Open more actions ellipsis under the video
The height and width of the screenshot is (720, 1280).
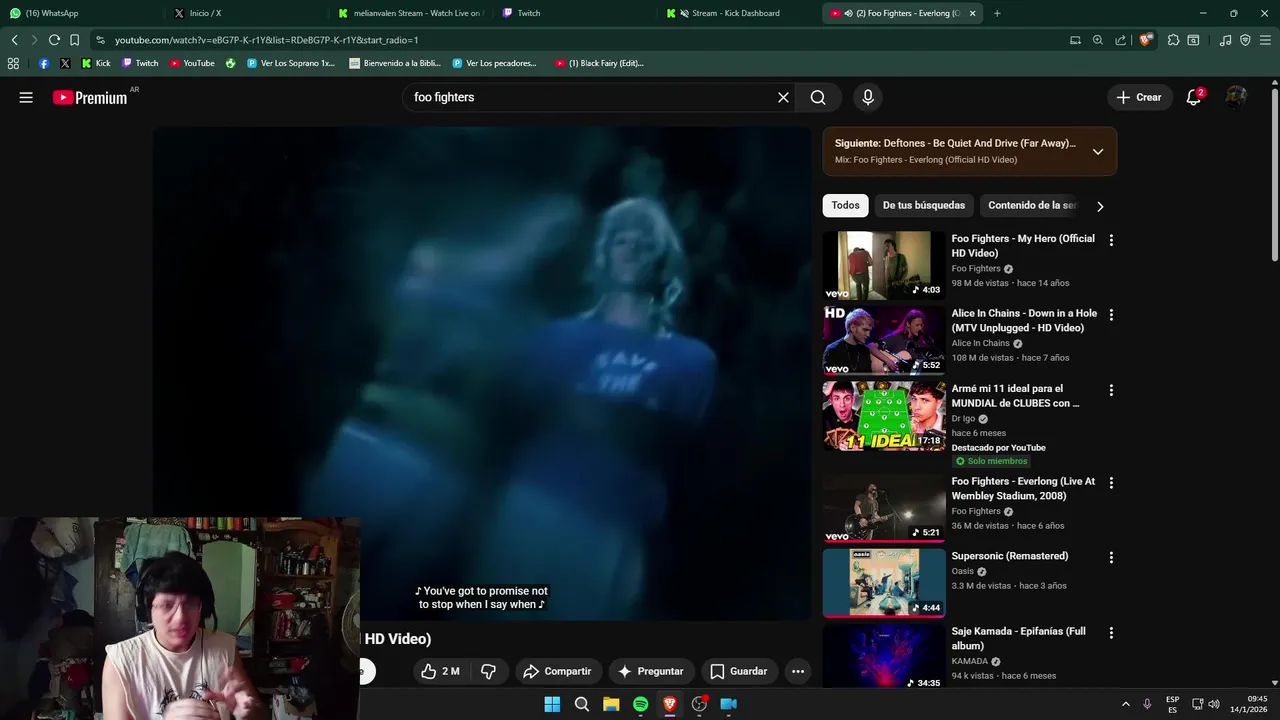798,671
